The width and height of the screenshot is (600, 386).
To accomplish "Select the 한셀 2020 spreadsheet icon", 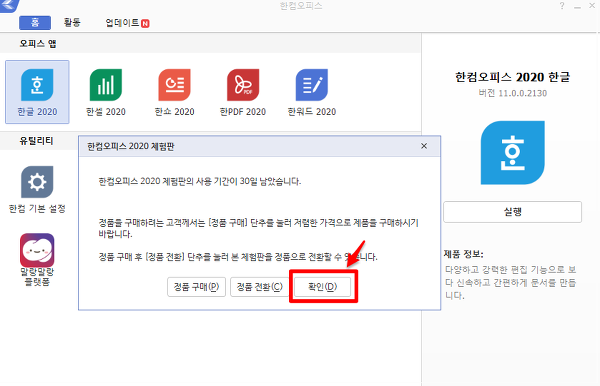I will [x=106, y=85].
